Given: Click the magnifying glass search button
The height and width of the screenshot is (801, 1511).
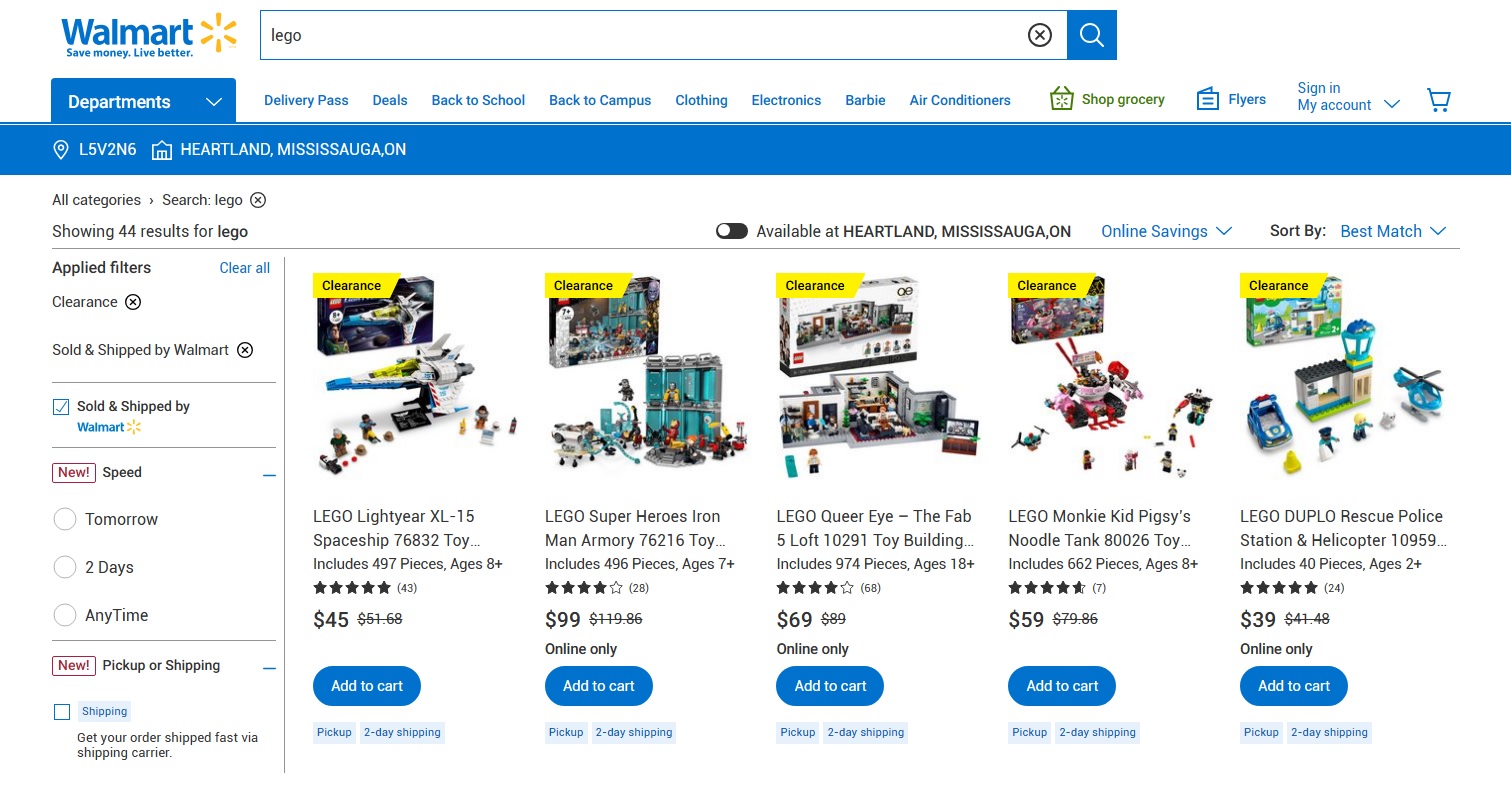Looking at the screenshot, I should point(1091,35).
